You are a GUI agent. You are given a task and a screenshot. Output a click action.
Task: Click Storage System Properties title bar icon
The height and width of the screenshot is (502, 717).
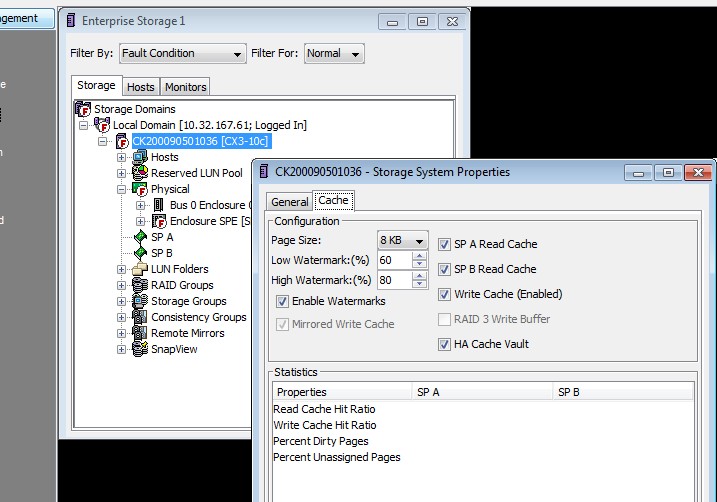tap(263, 171)
